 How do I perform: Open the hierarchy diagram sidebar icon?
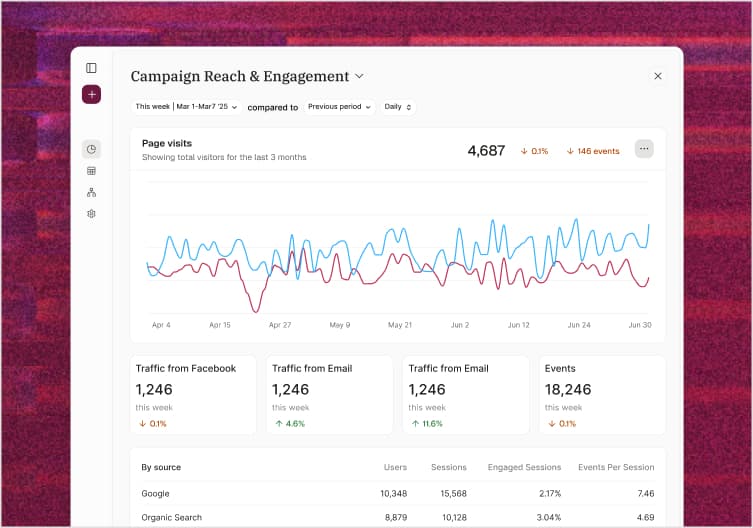91,192
